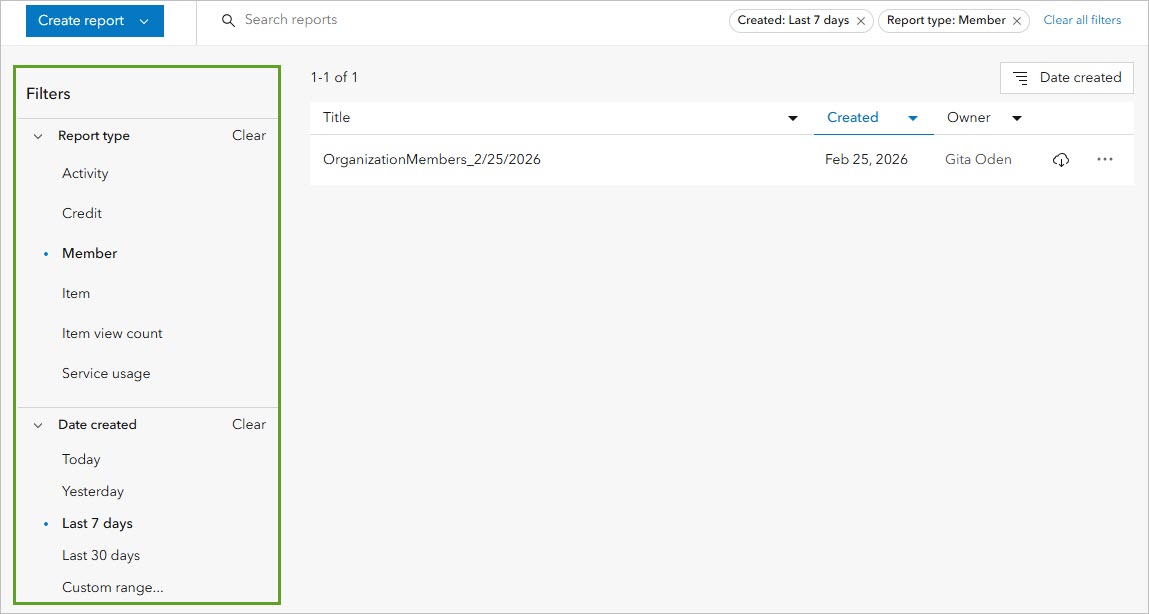Select the Activity report type filter

85,173
